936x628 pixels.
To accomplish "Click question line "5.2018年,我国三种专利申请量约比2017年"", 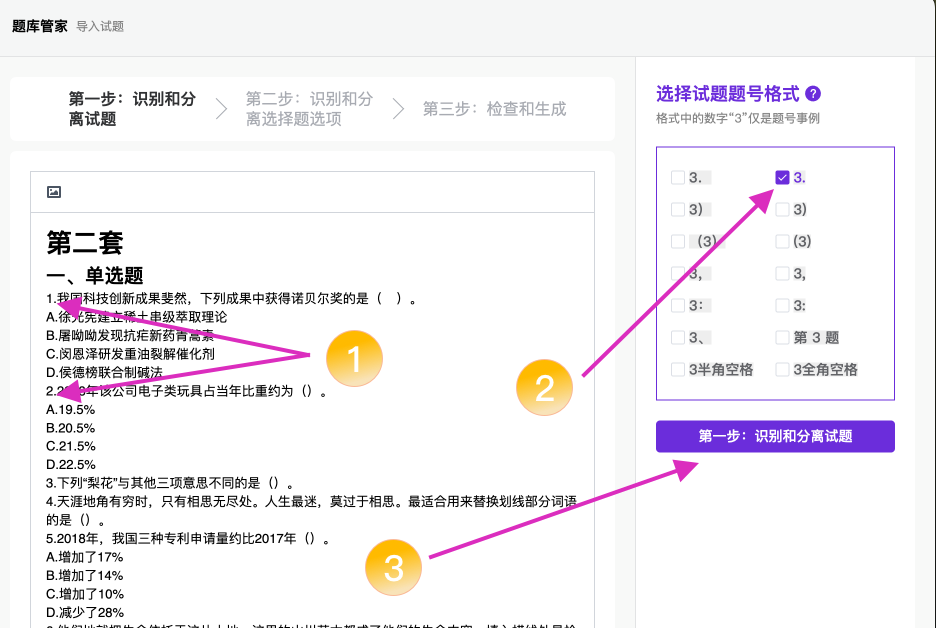I will point(187,538).
